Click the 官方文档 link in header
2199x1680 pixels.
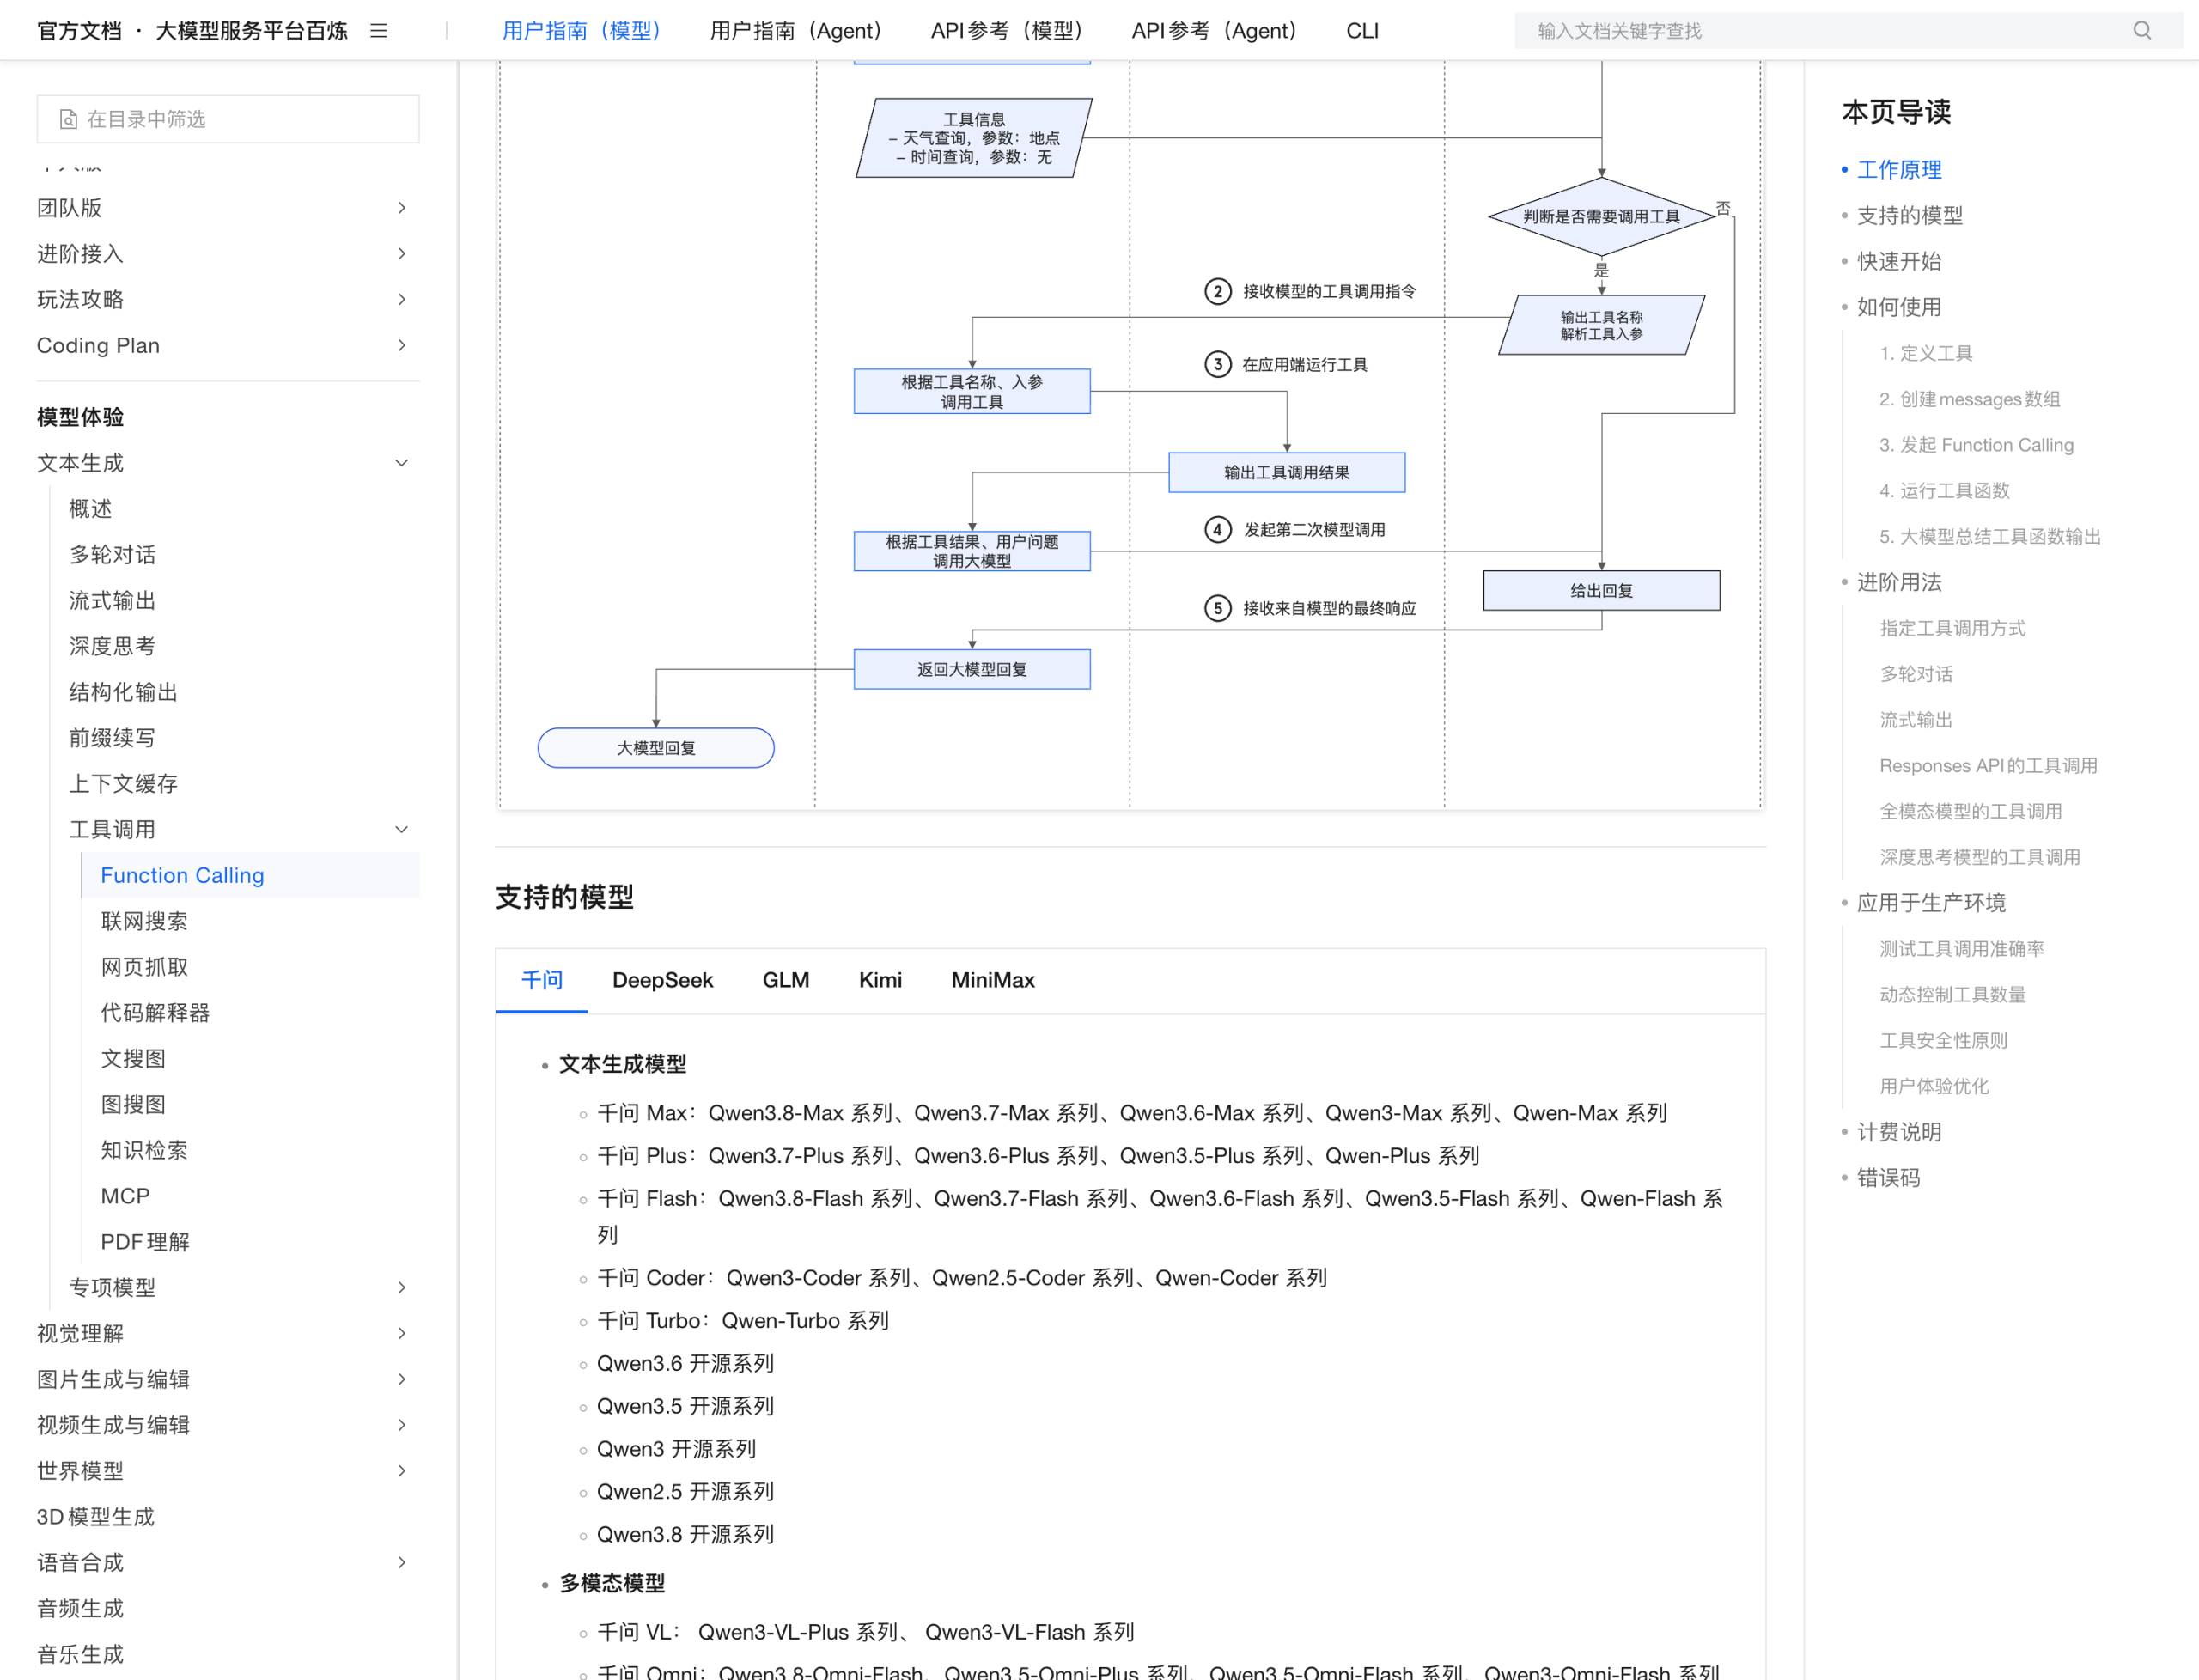click(79, 31)
